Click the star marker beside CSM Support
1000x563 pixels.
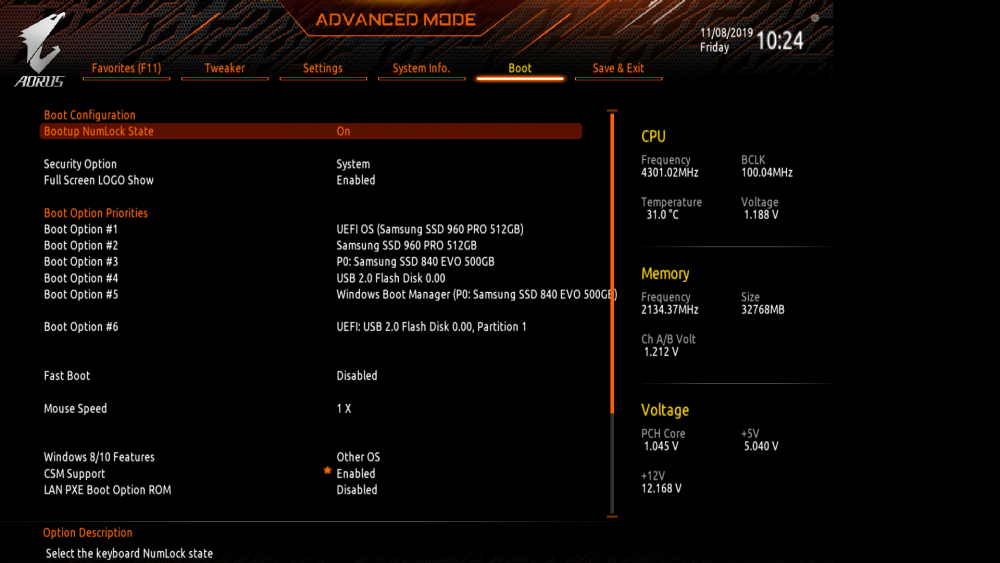[x=327, y=471]
